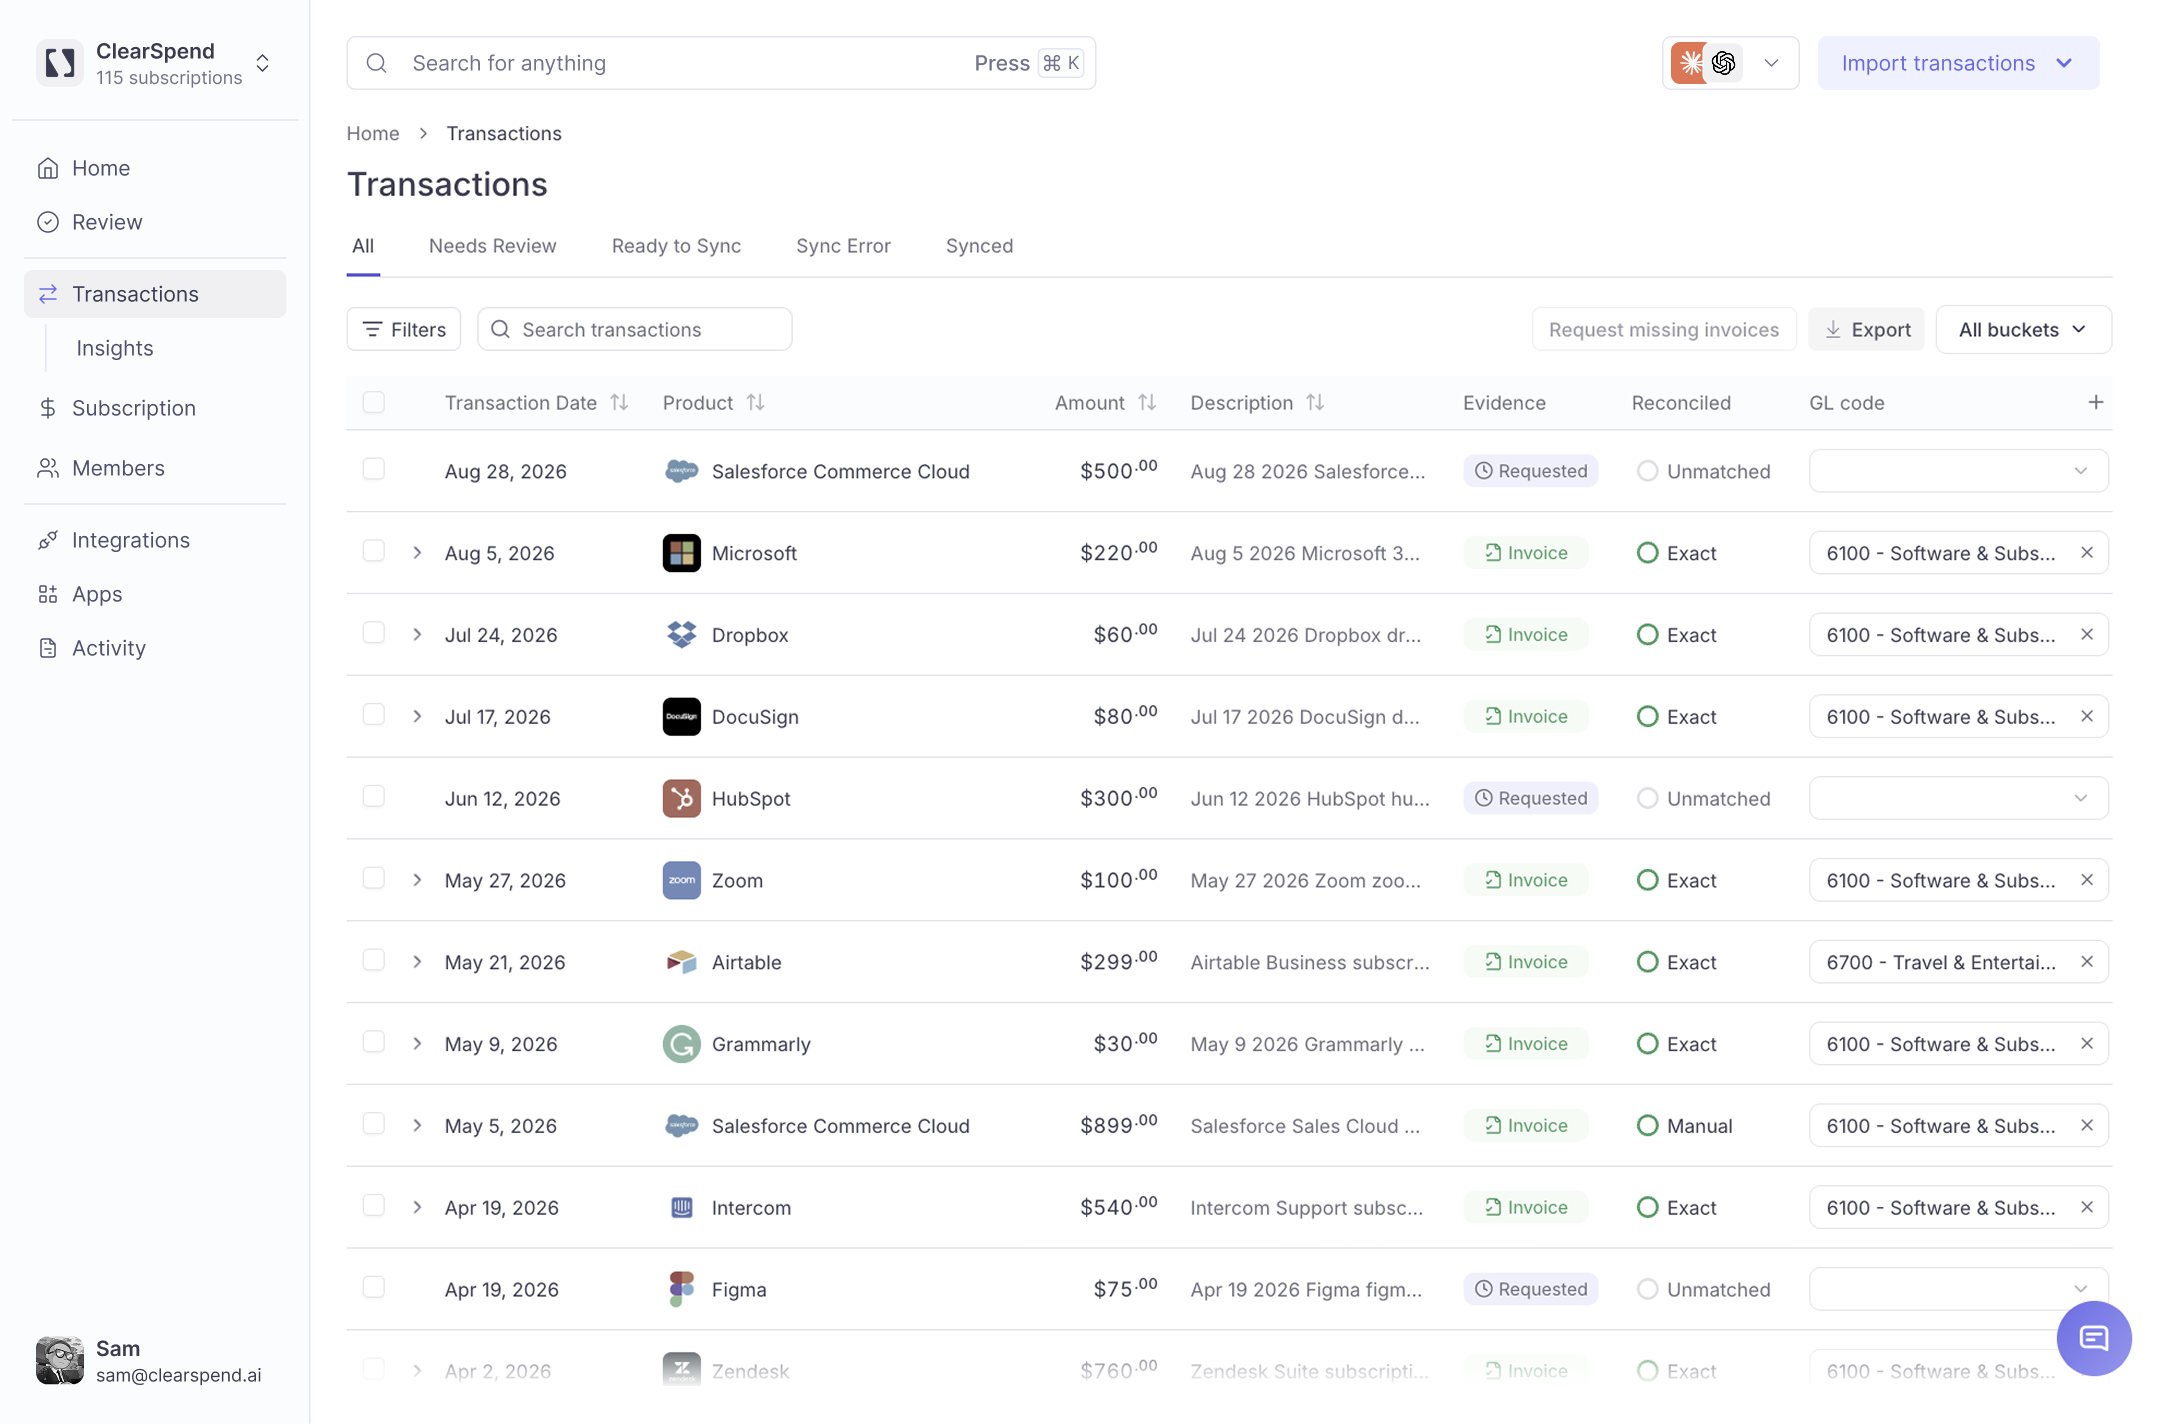Switch to the Sync Error tab

(x=843, y=246)
